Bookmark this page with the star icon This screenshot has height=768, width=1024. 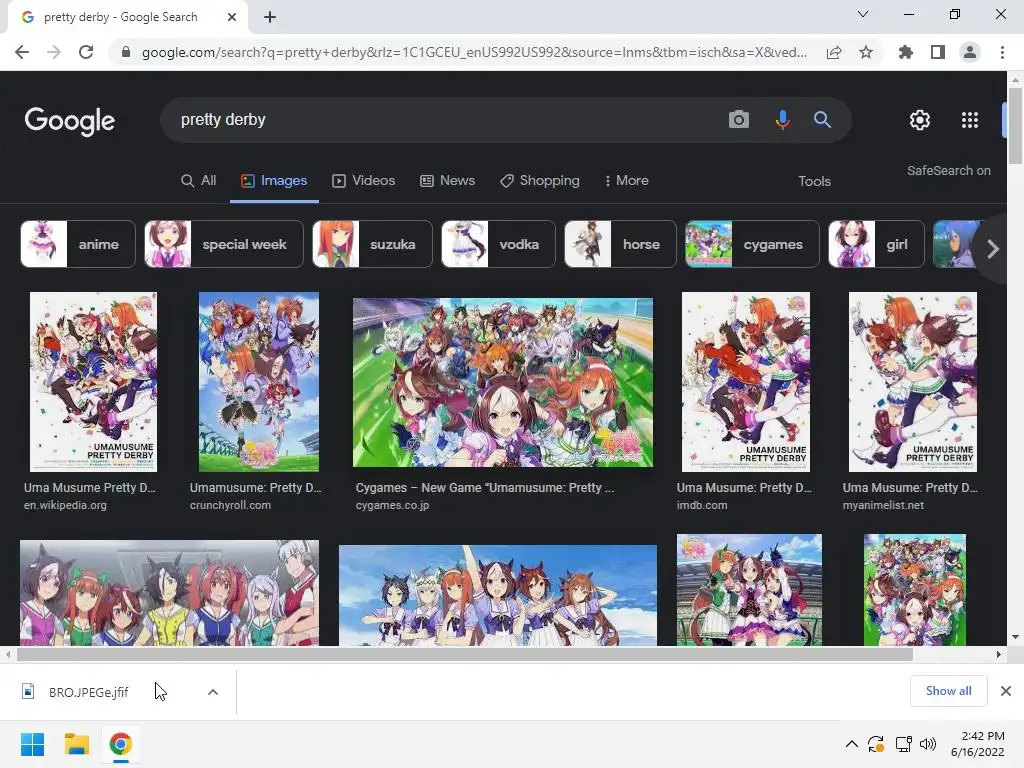pyautogui.click(x=866, y=52)
